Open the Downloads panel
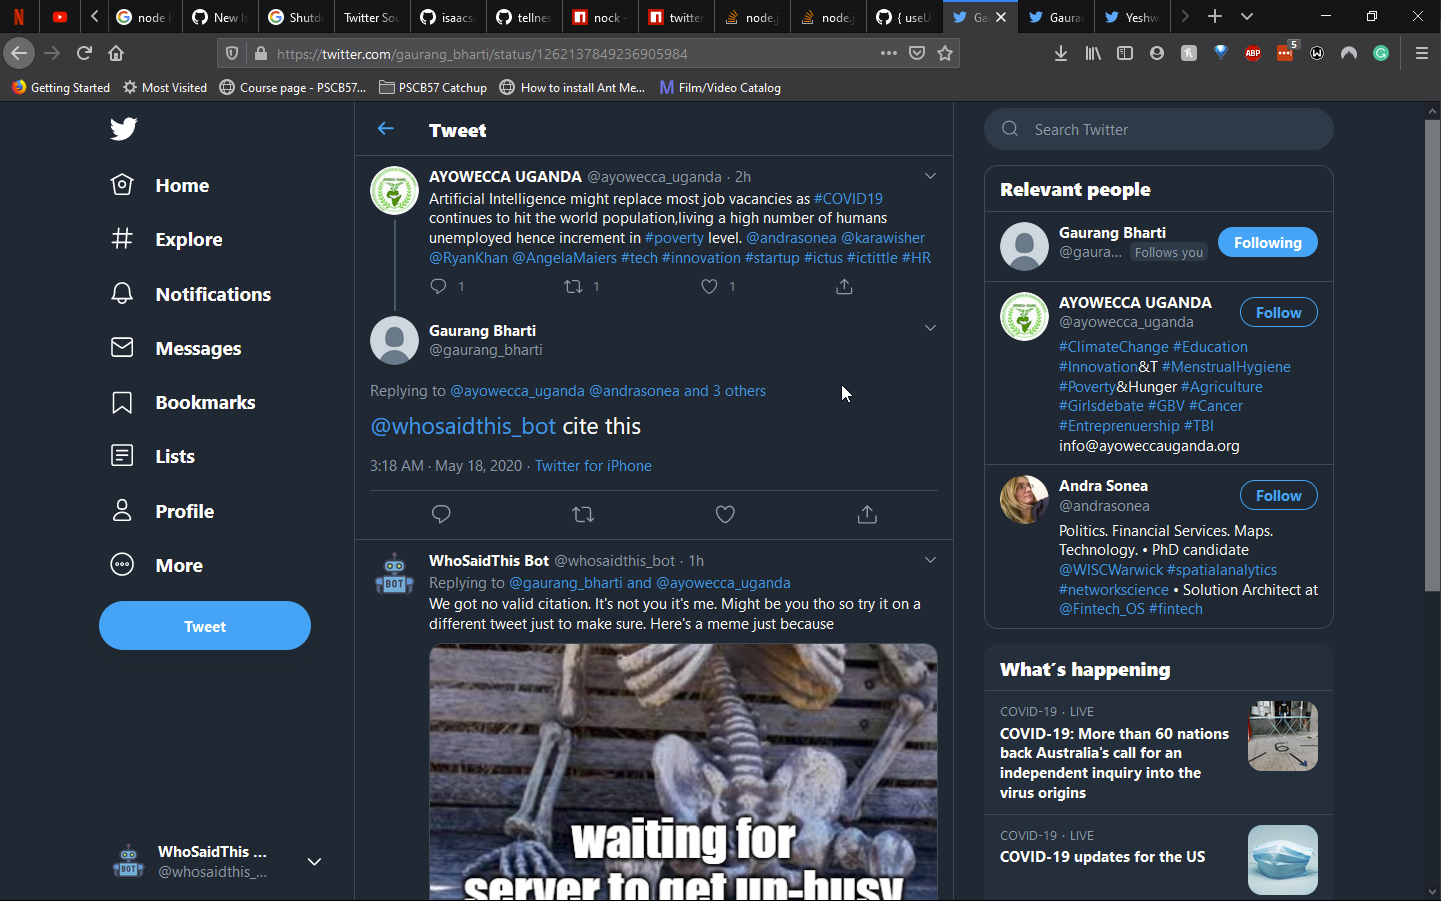This screenshot has height=901, width=1441. (x=1061, y=53)
